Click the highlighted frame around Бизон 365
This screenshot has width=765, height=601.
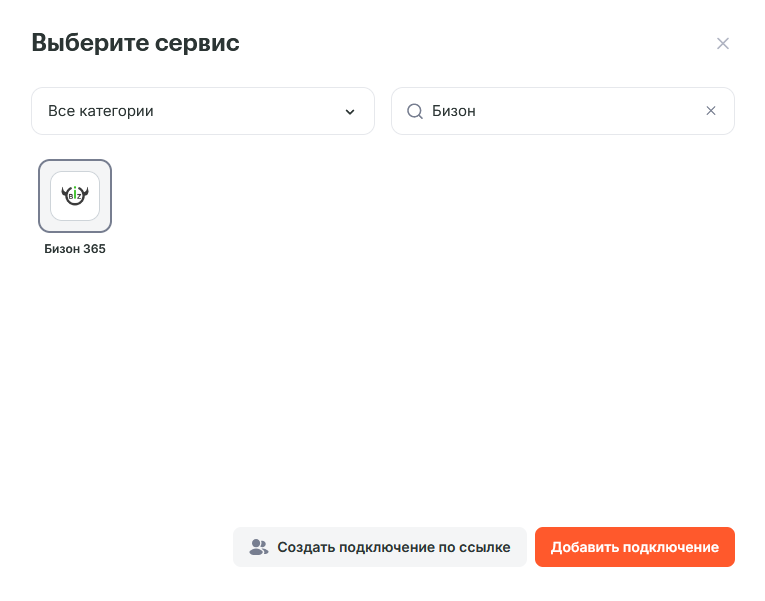[x=43, y=196]
